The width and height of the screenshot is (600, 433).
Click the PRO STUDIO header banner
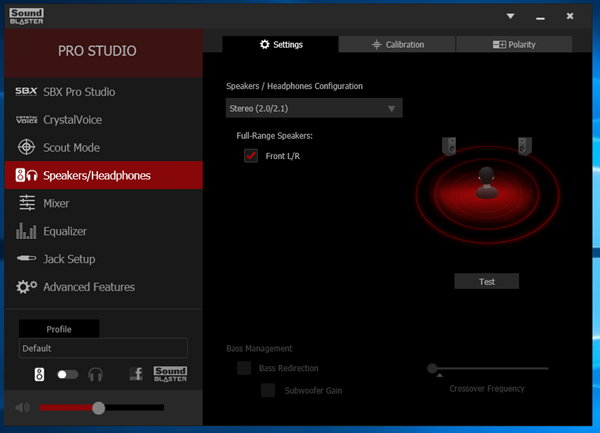[104, 53]
